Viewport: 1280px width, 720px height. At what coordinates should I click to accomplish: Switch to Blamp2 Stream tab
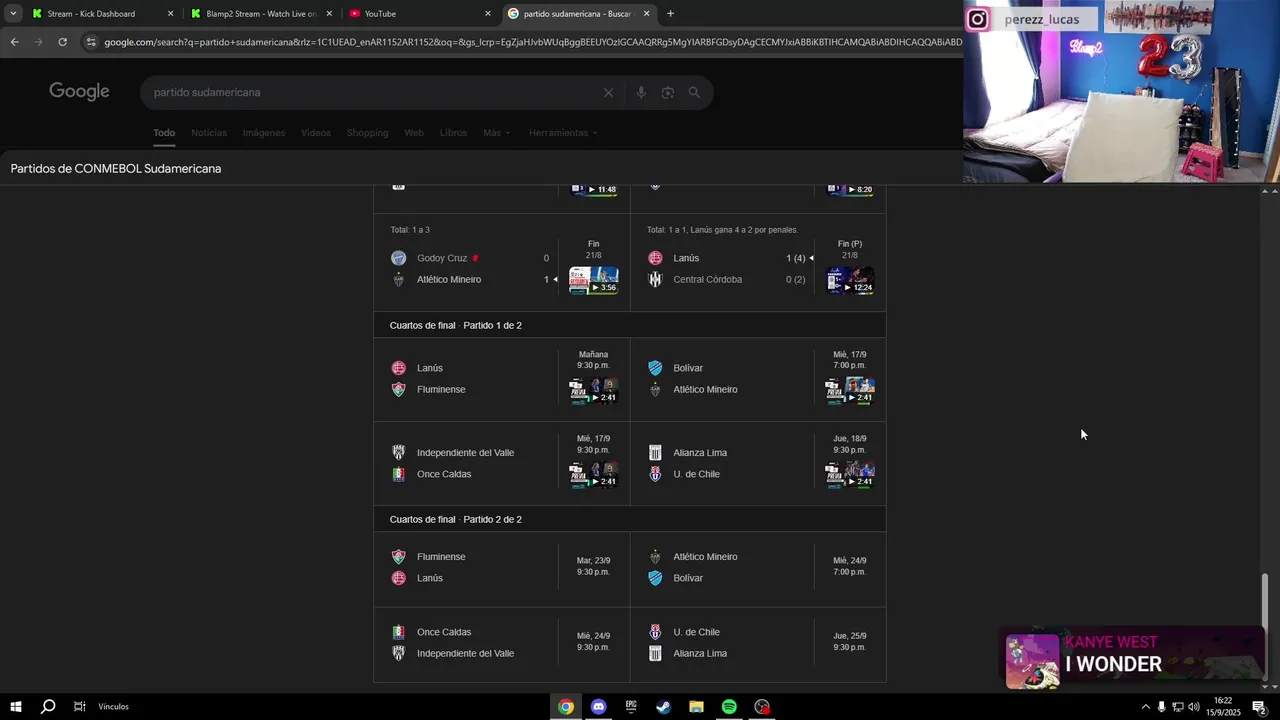pos(260,14)
